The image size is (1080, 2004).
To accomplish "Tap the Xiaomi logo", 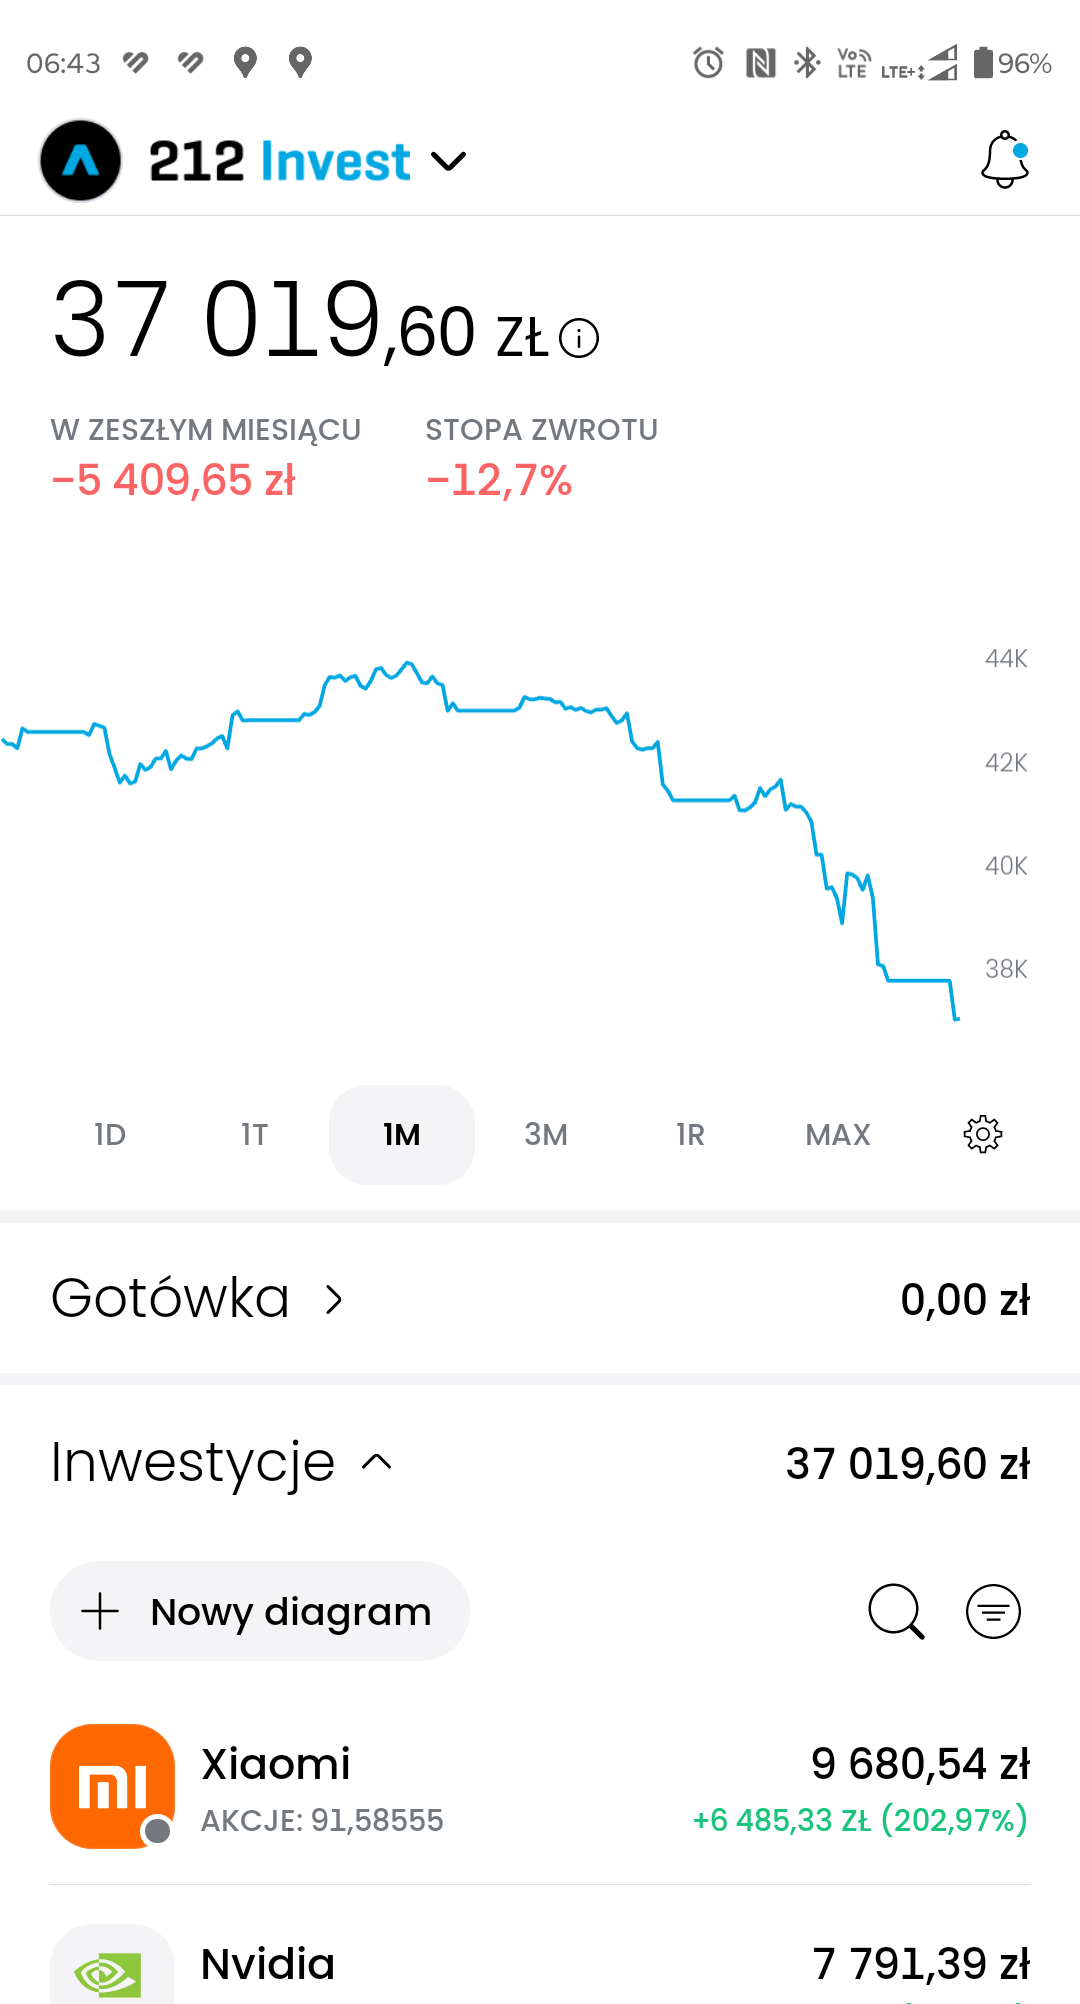I will click(112, 1786).
